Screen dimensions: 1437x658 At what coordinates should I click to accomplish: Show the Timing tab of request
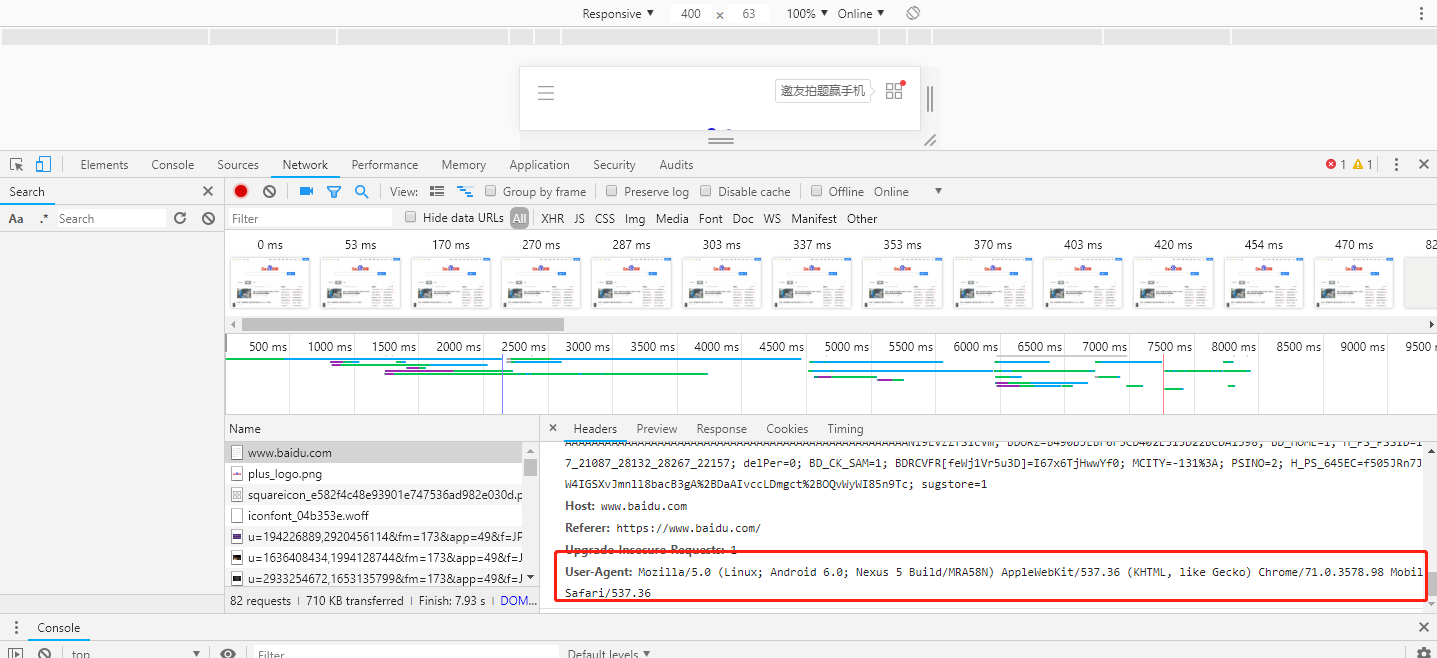pyautogui.click(x=845, y=428)
